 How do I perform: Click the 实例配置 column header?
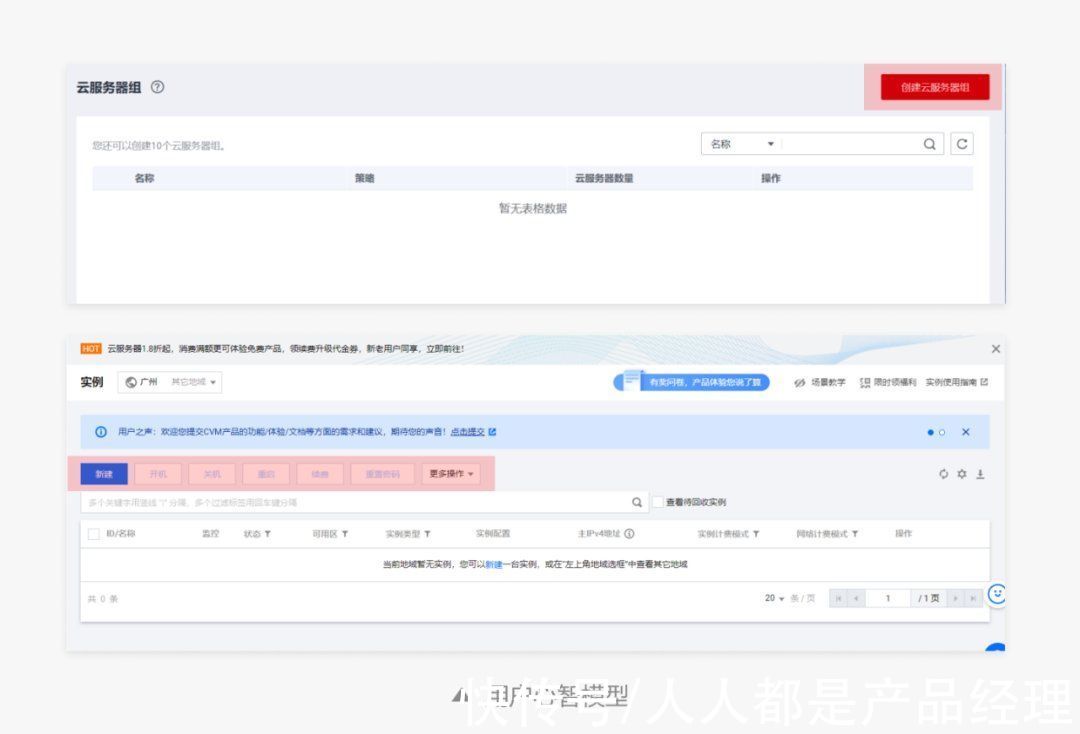click(493, 534)
